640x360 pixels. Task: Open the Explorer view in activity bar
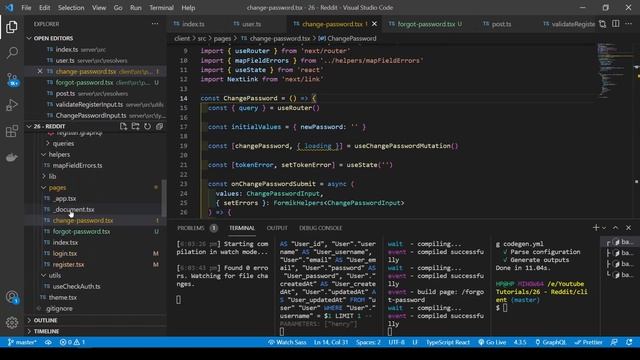pyautogui.click(x=12, y=27)
